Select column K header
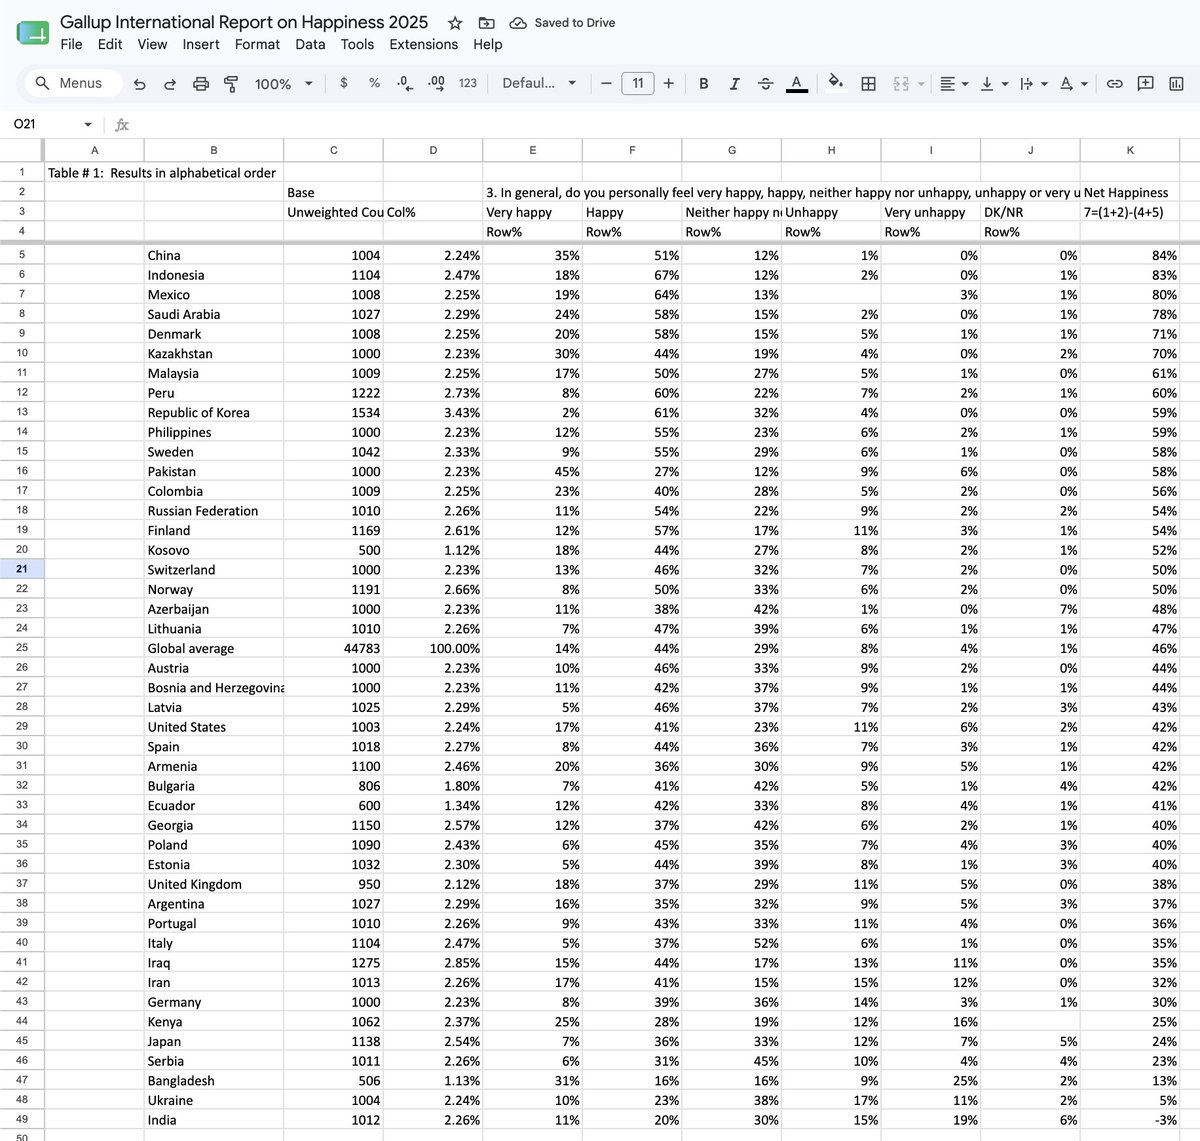The height and width of the screenshot is (1141, 1200). pos(1130,150)
